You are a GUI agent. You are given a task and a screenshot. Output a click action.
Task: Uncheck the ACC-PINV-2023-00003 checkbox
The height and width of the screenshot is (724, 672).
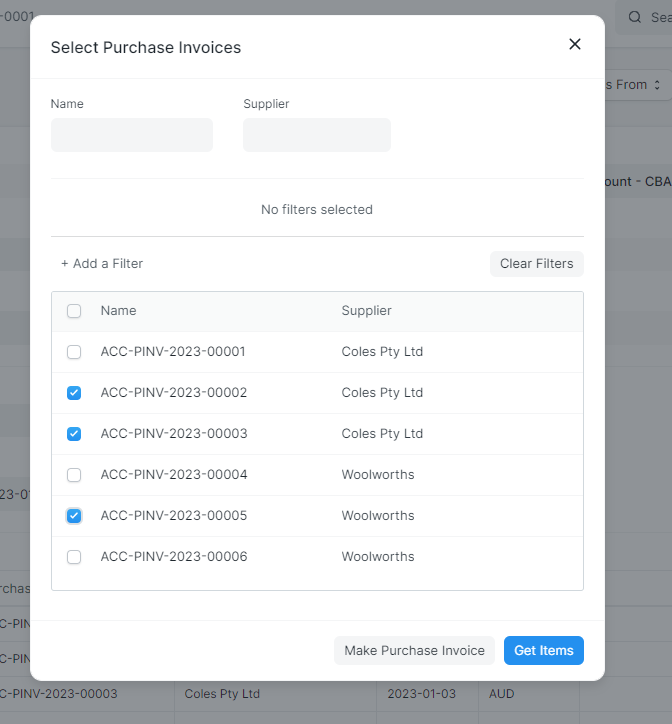tap(74, 434)
